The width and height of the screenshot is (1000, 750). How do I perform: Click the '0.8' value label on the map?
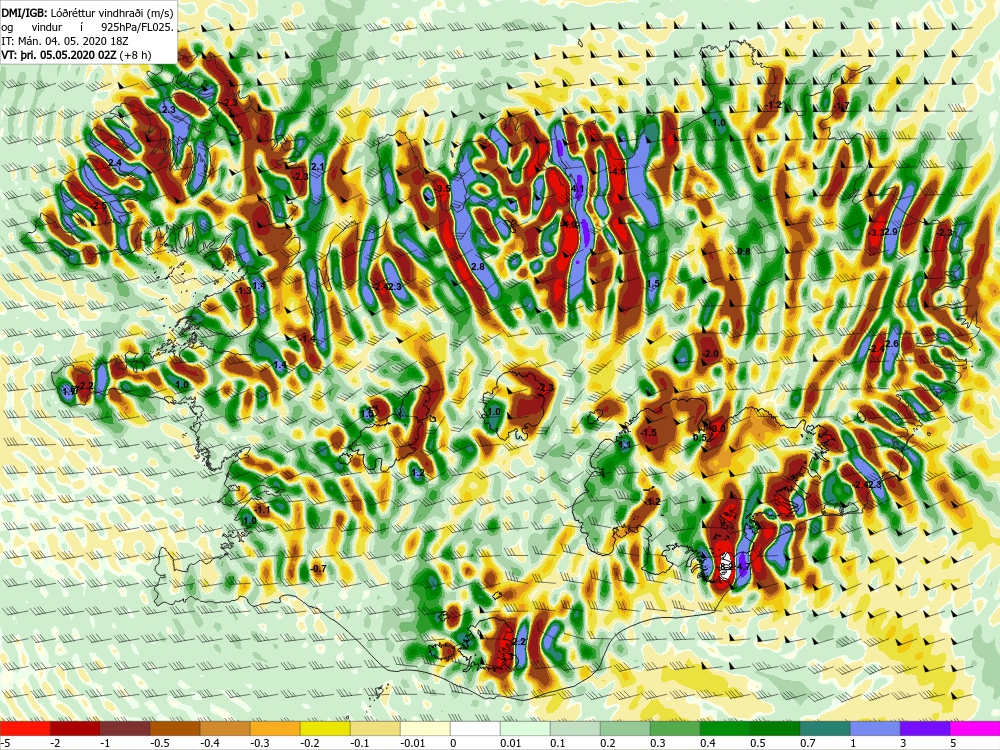[744, 252]
